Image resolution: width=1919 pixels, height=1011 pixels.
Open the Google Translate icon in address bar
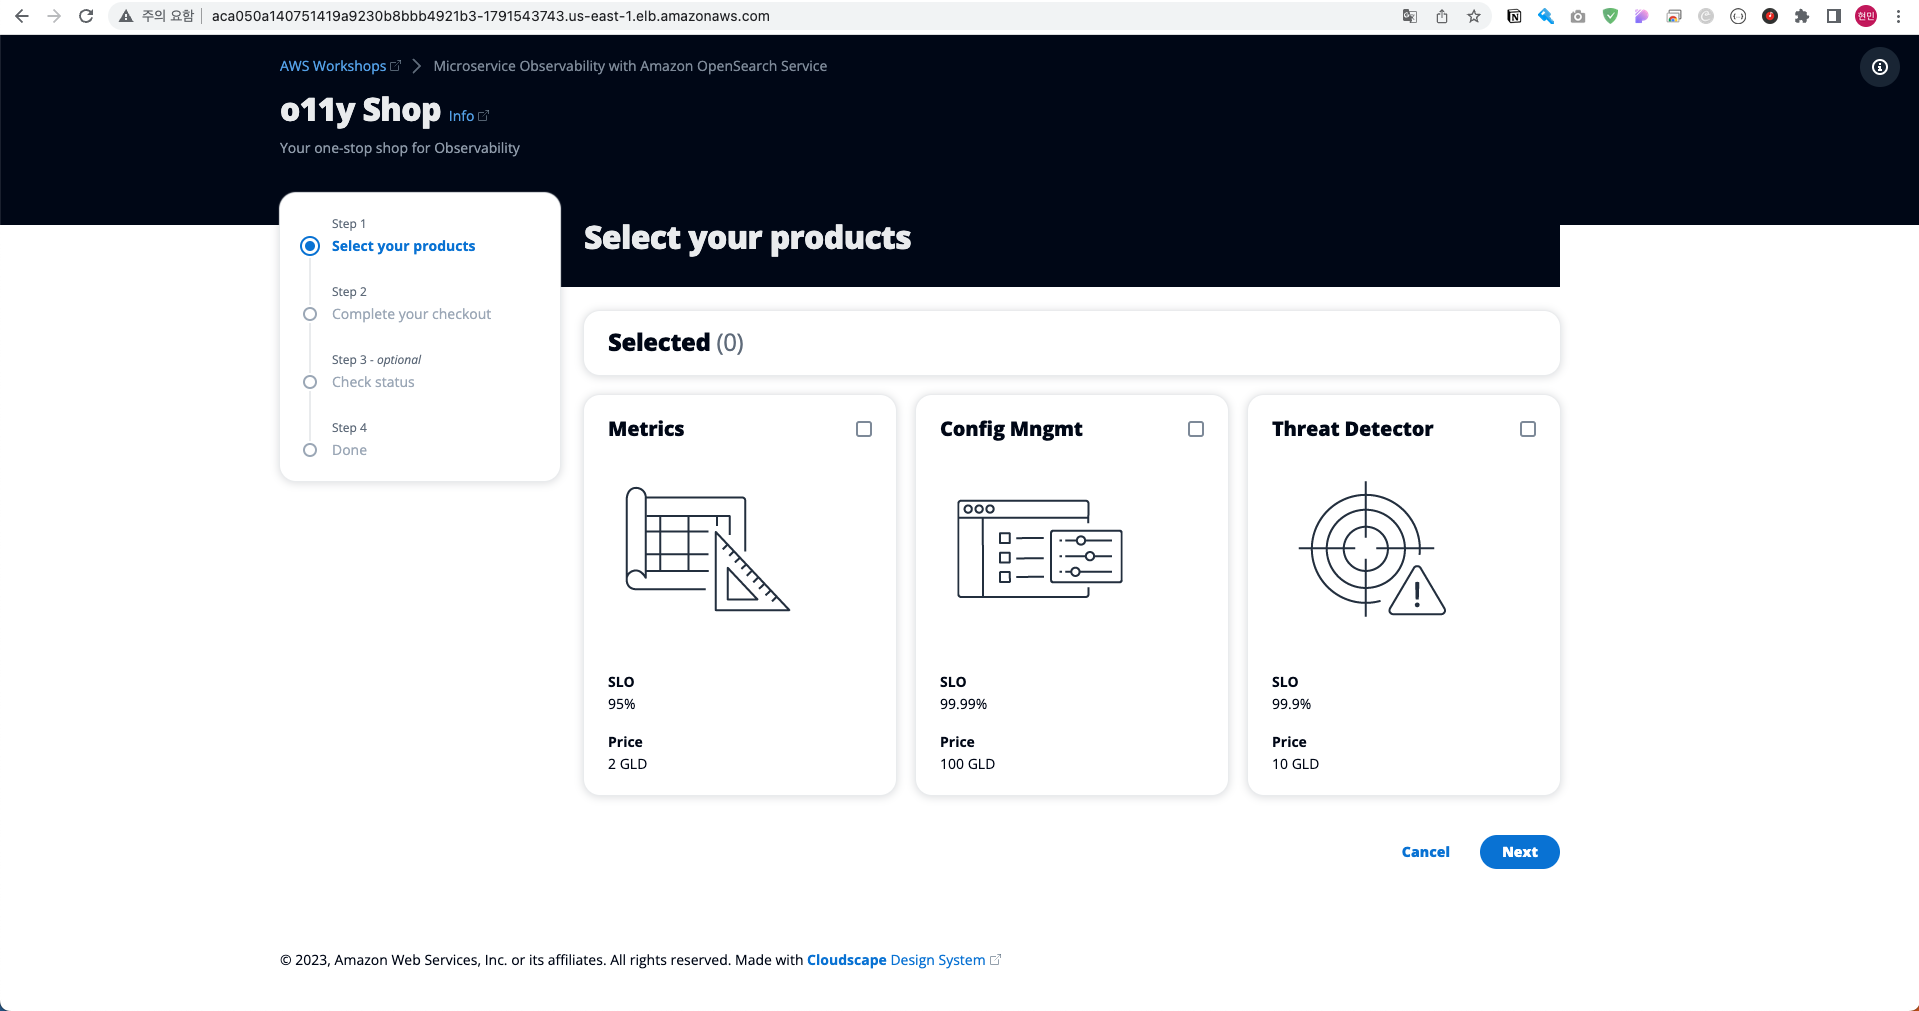click(1410, 16)
